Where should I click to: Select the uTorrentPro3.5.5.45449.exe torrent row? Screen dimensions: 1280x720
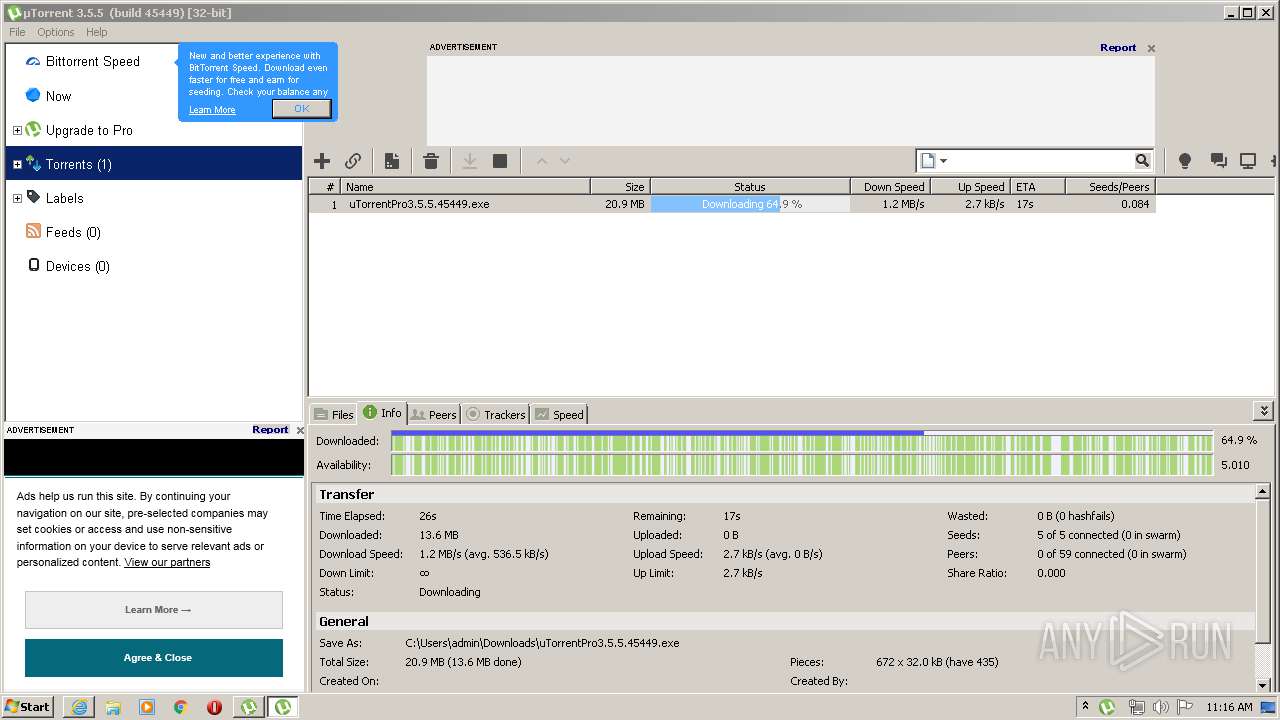[x=732, y=204]
